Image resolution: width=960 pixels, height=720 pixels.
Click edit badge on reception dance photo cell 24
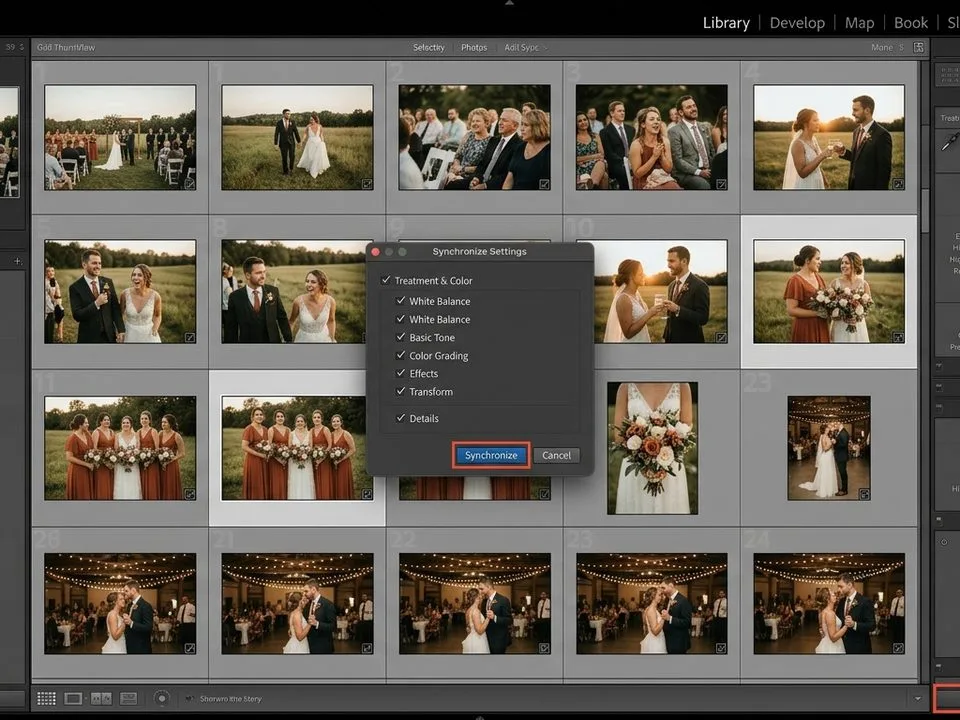898,648
